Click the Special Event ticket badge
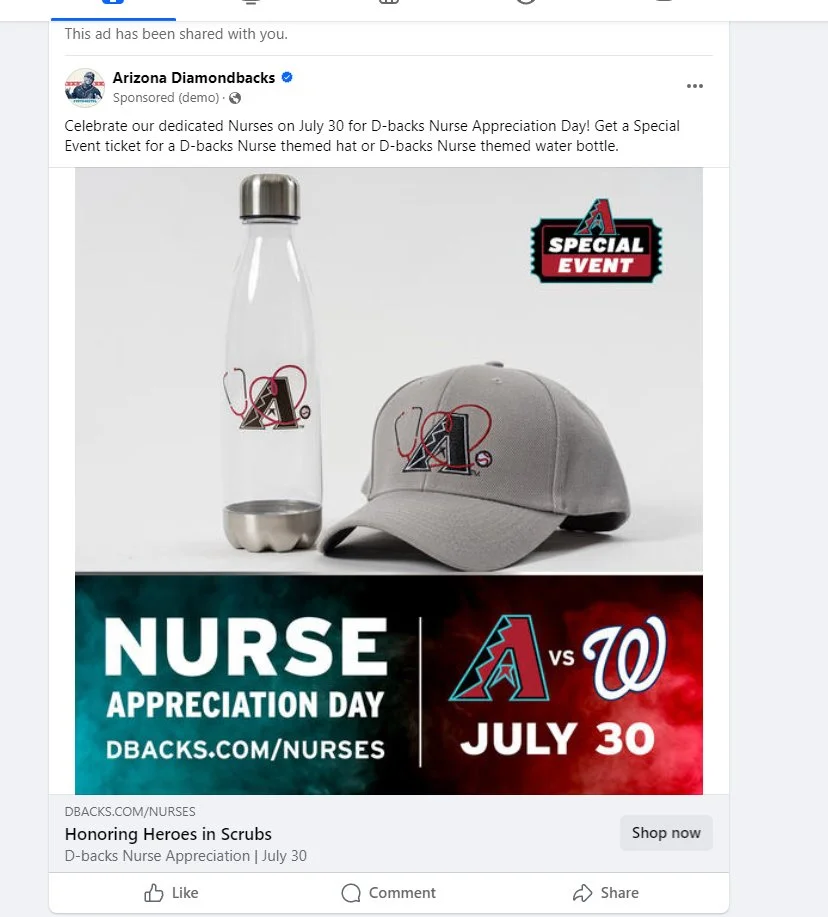 pos(596,242)
